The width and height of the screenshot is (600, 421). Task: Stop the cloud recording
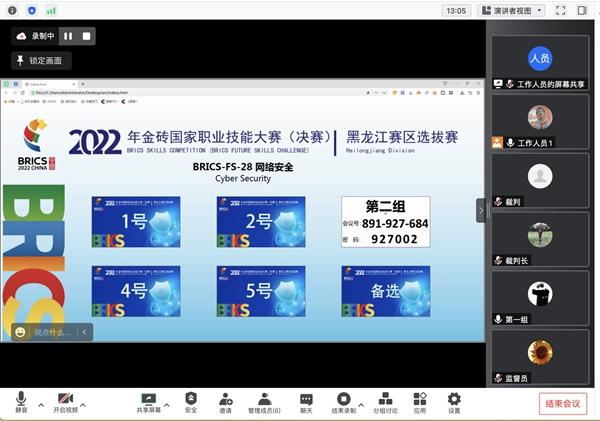(86, 36)
